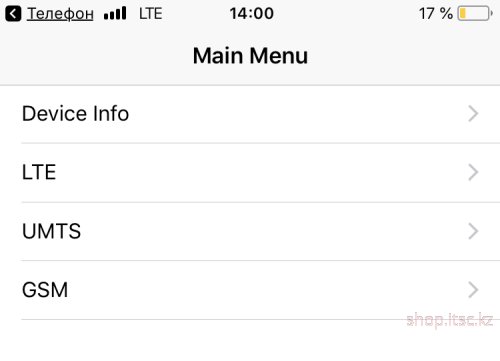Return to Телефон app via back link

click(60, 14)
